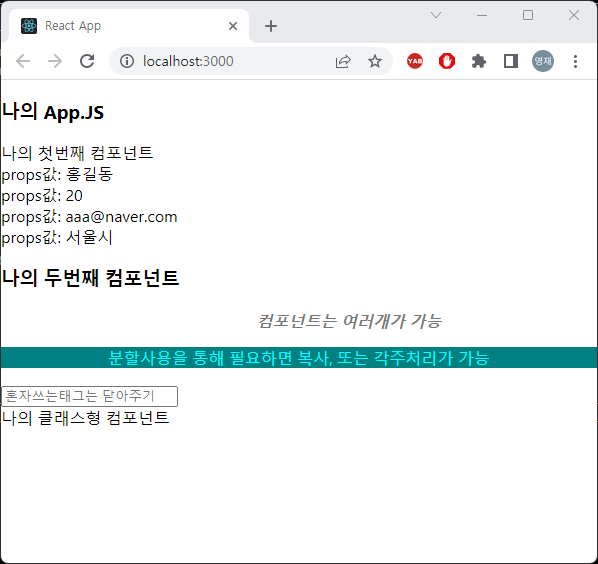Click the 혼자쓰는태그는 닫아주기 input field

tap(89, 396)
